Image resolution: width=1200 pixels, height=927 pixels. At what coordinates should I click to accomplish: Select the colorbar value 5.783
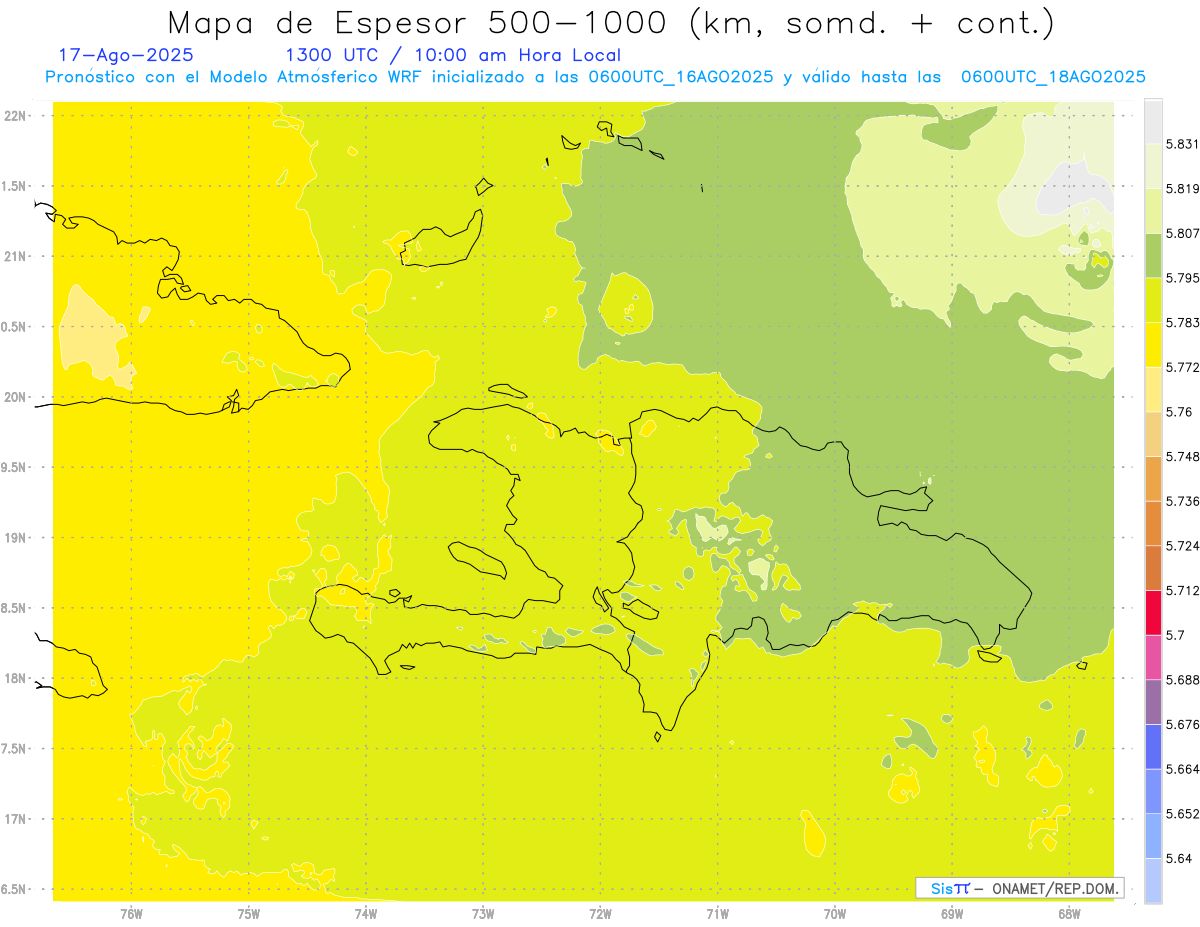1183,323
